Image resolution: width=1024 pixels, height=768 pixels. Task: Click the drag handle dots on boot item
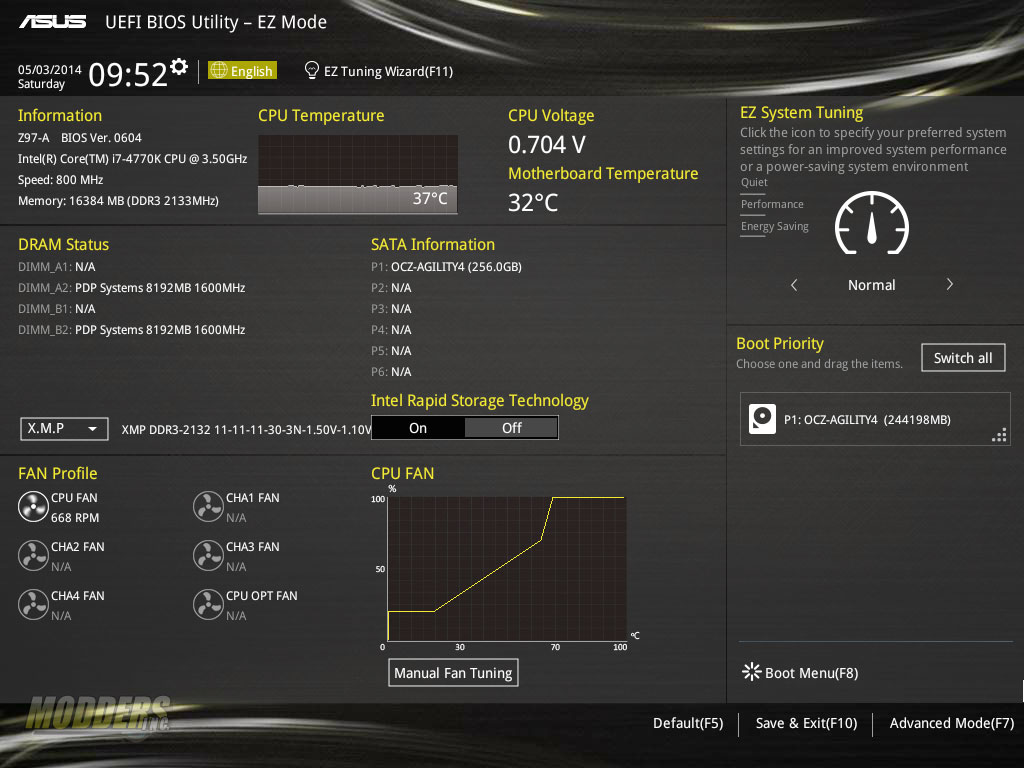pos(999,436)
